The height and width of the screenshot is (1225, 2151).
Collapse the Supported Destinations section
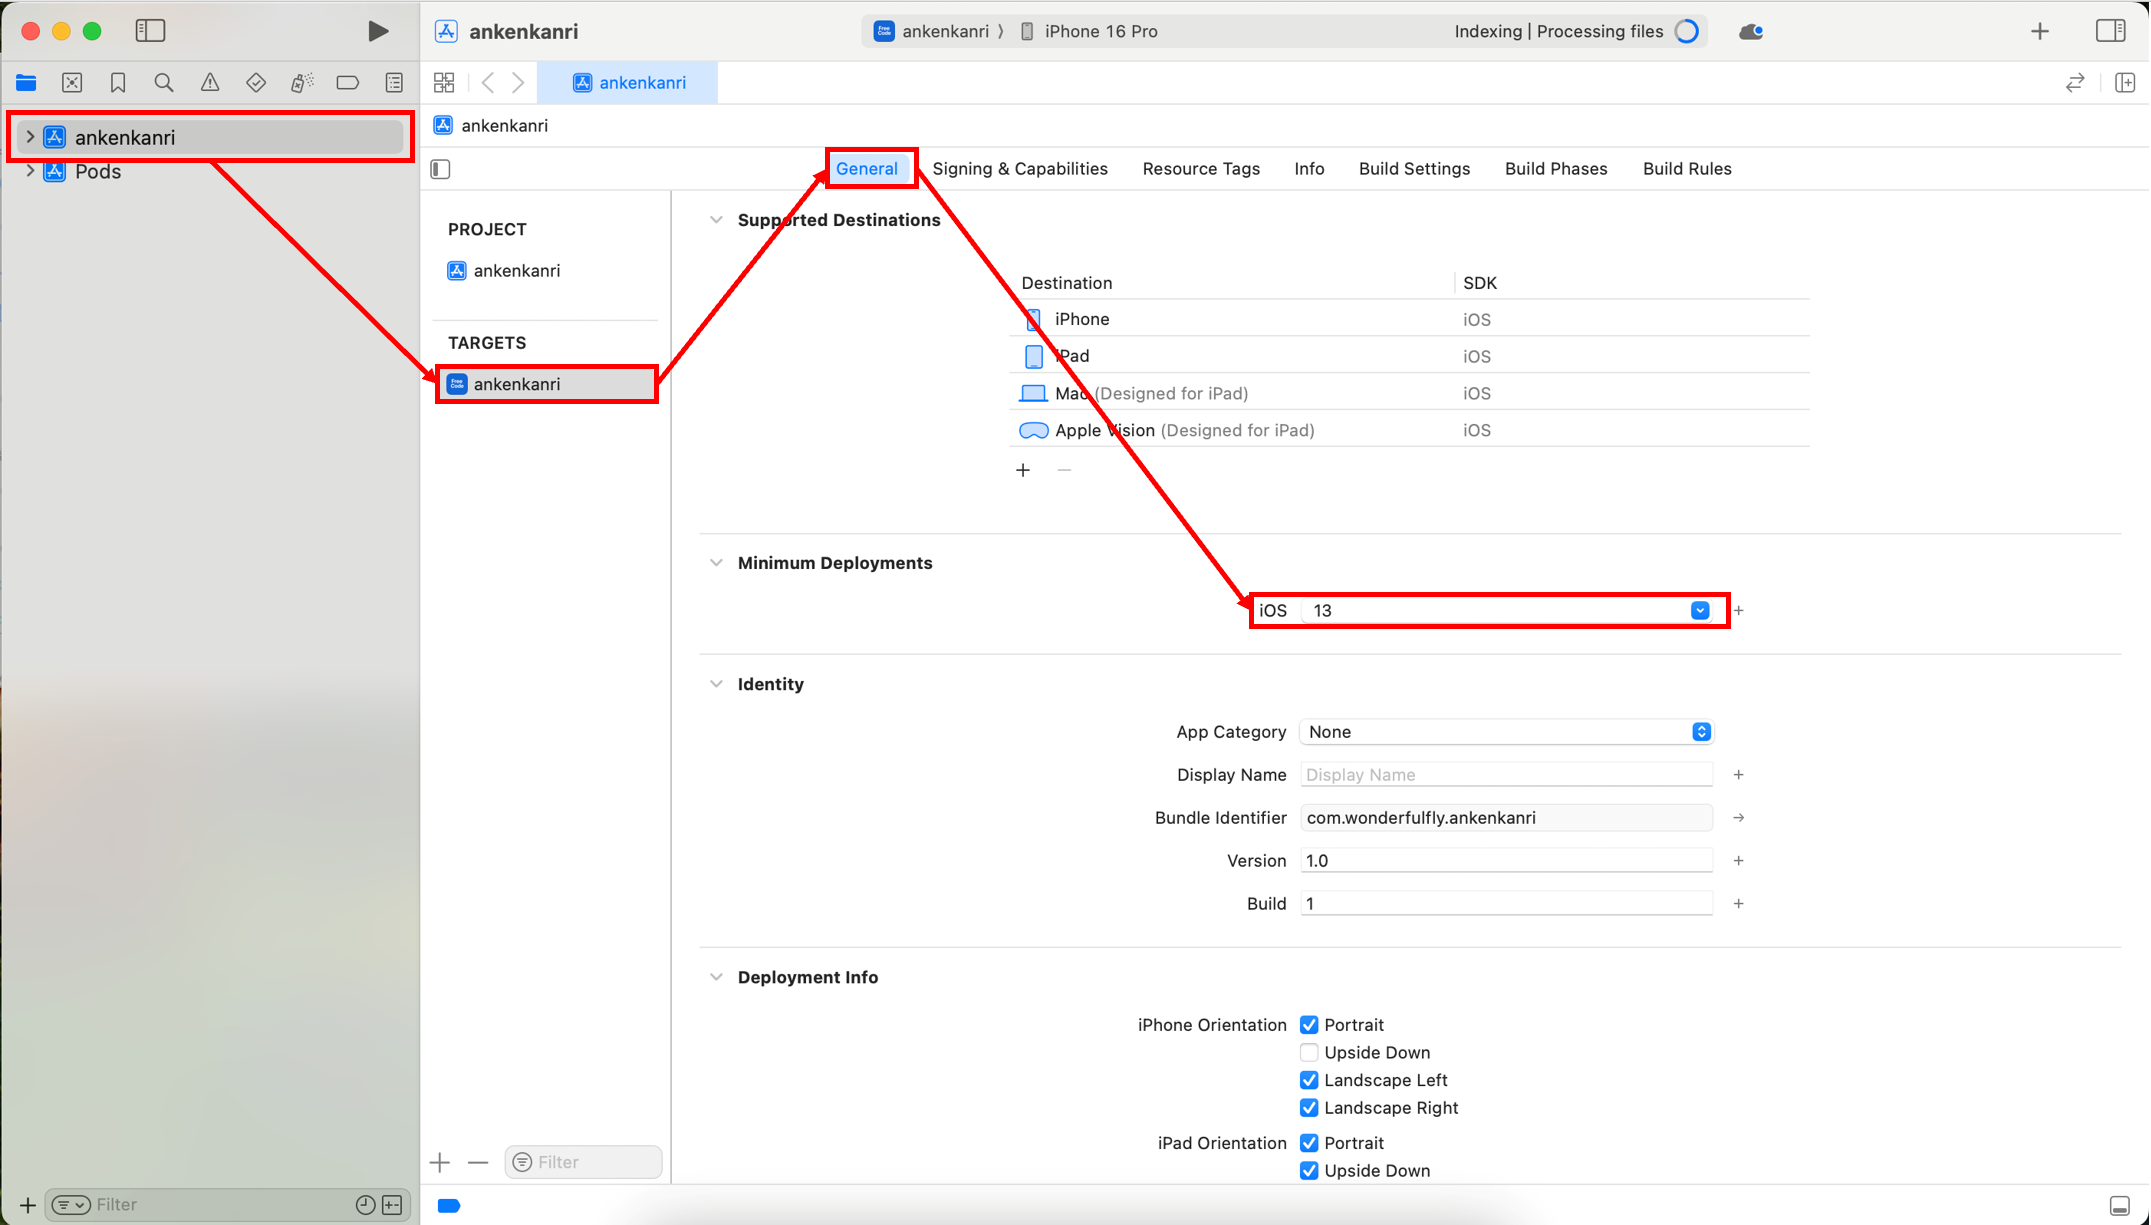716,220
